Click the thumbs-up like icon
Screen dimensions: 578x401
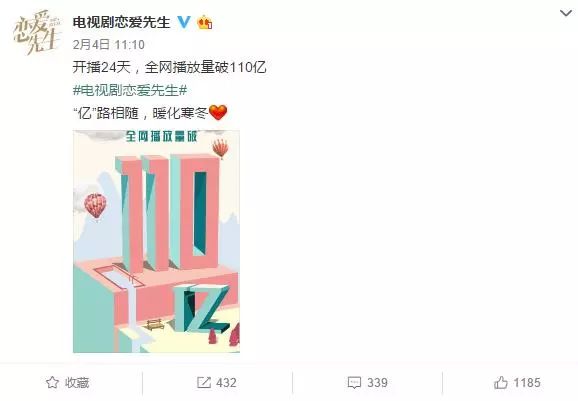(501, 383)
